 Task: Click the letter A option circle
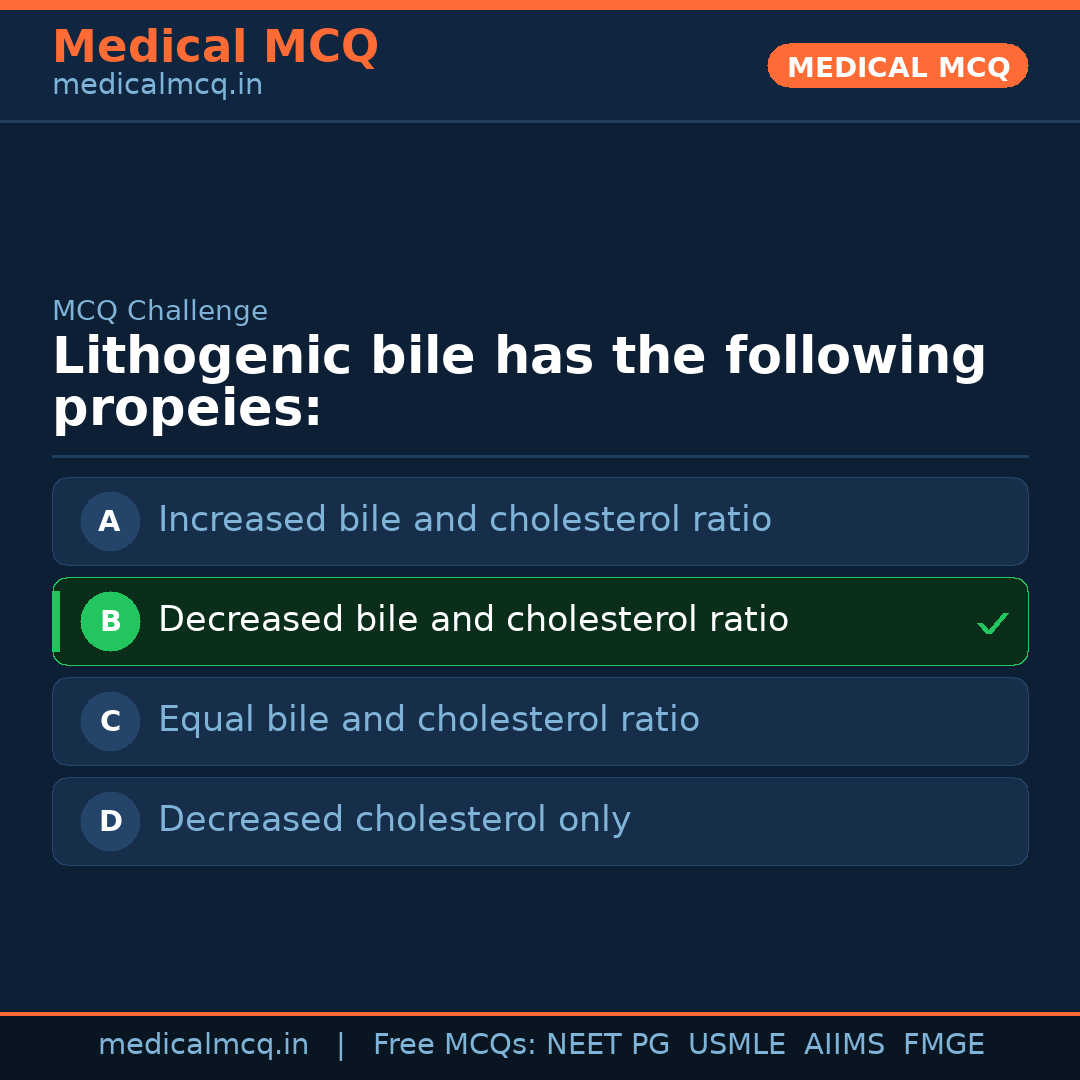pyautogui.click(x=110, y=521)
